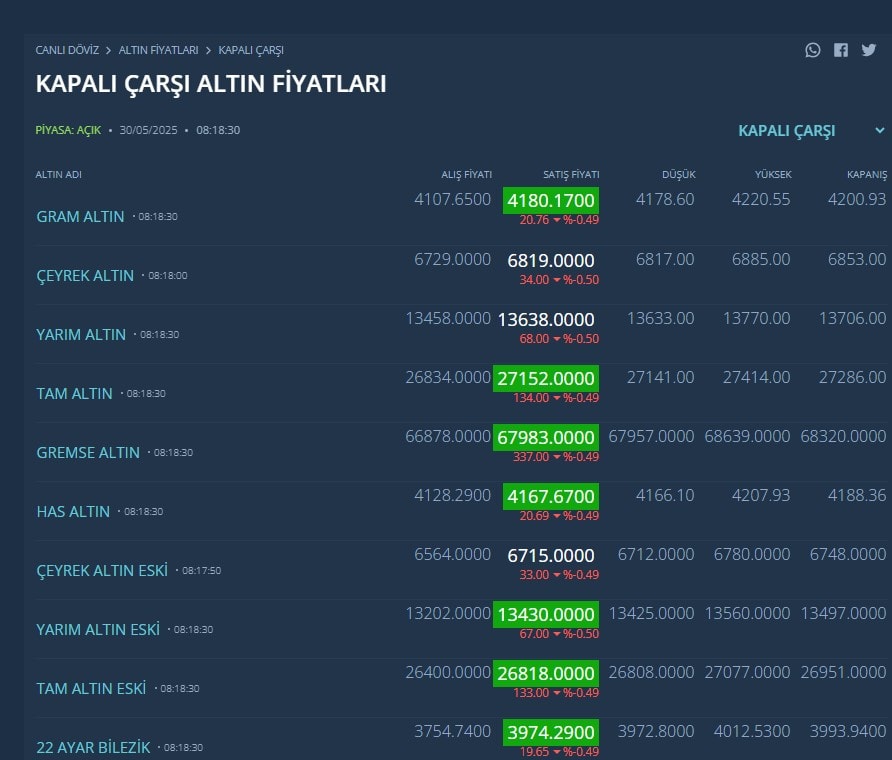892x760 pixels.
Task: Go to Canlı Döviz breadcrumb
Action: pyautogui.click(x=67, y=50)
